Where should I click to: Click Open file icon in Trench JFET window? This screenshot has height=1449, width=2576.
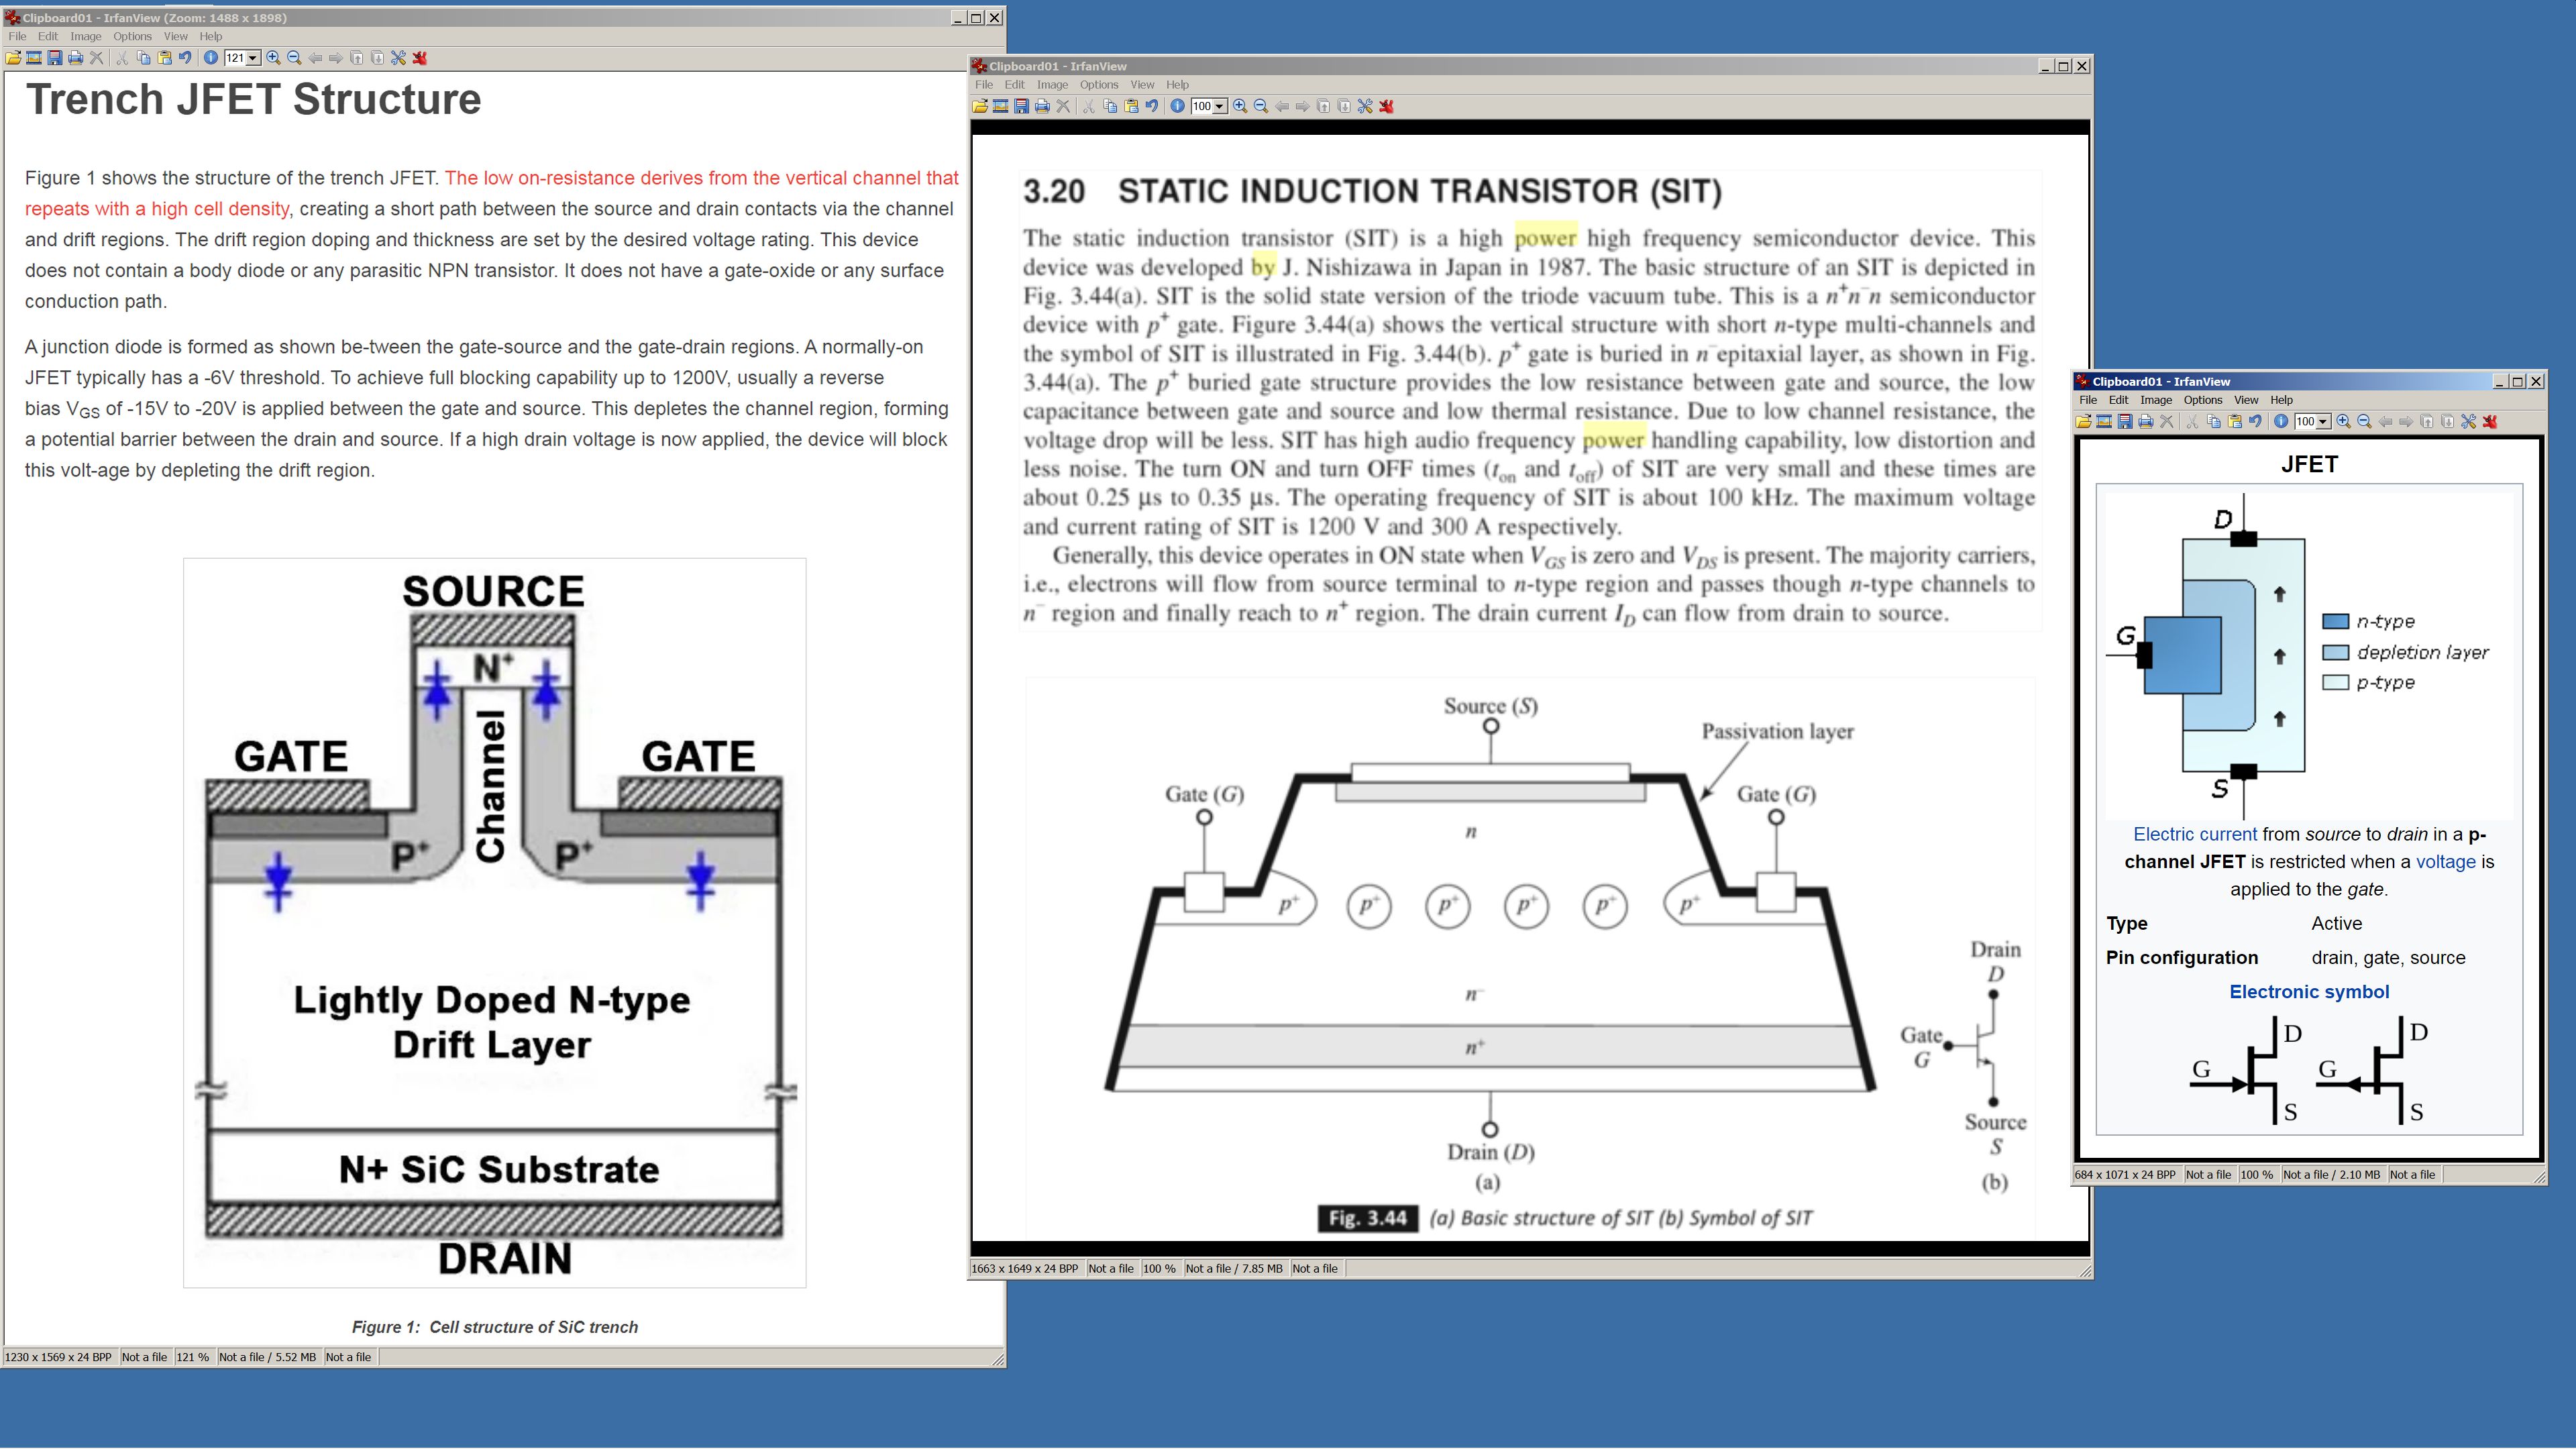point(13,58)
